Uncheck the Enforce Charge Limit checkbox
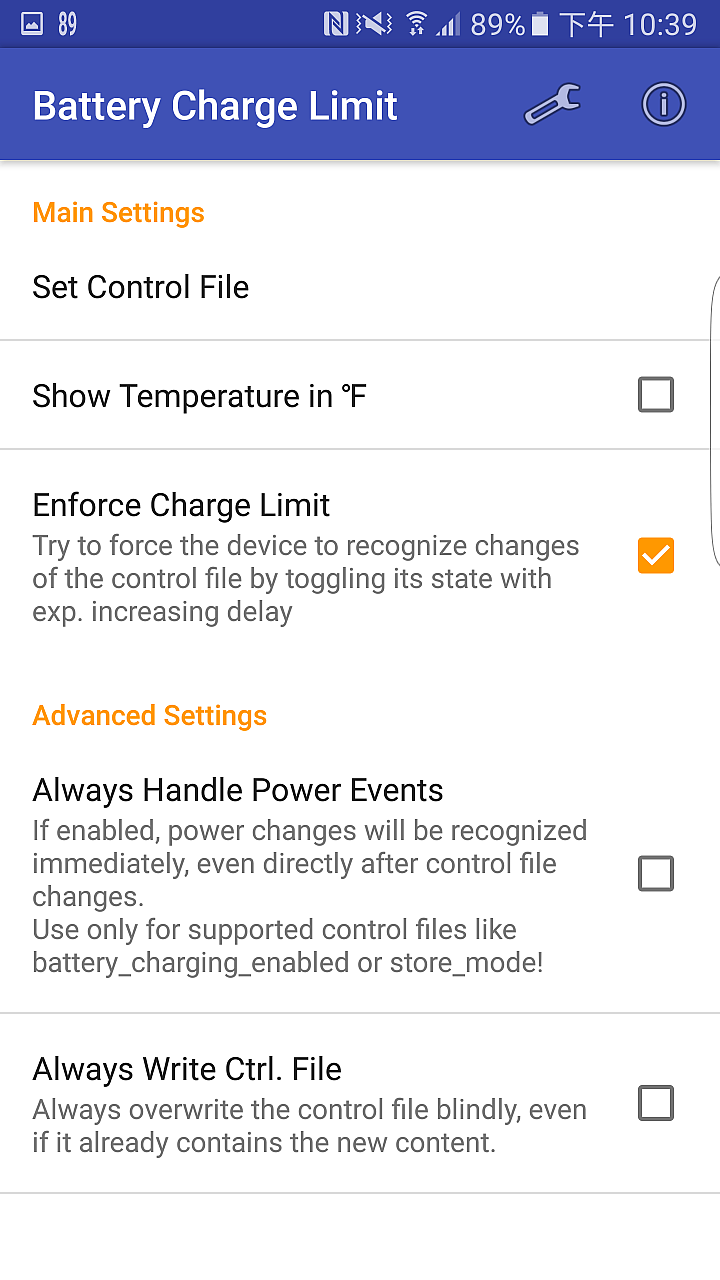This screenshot has height=1280, width=720. coord(656,556)
